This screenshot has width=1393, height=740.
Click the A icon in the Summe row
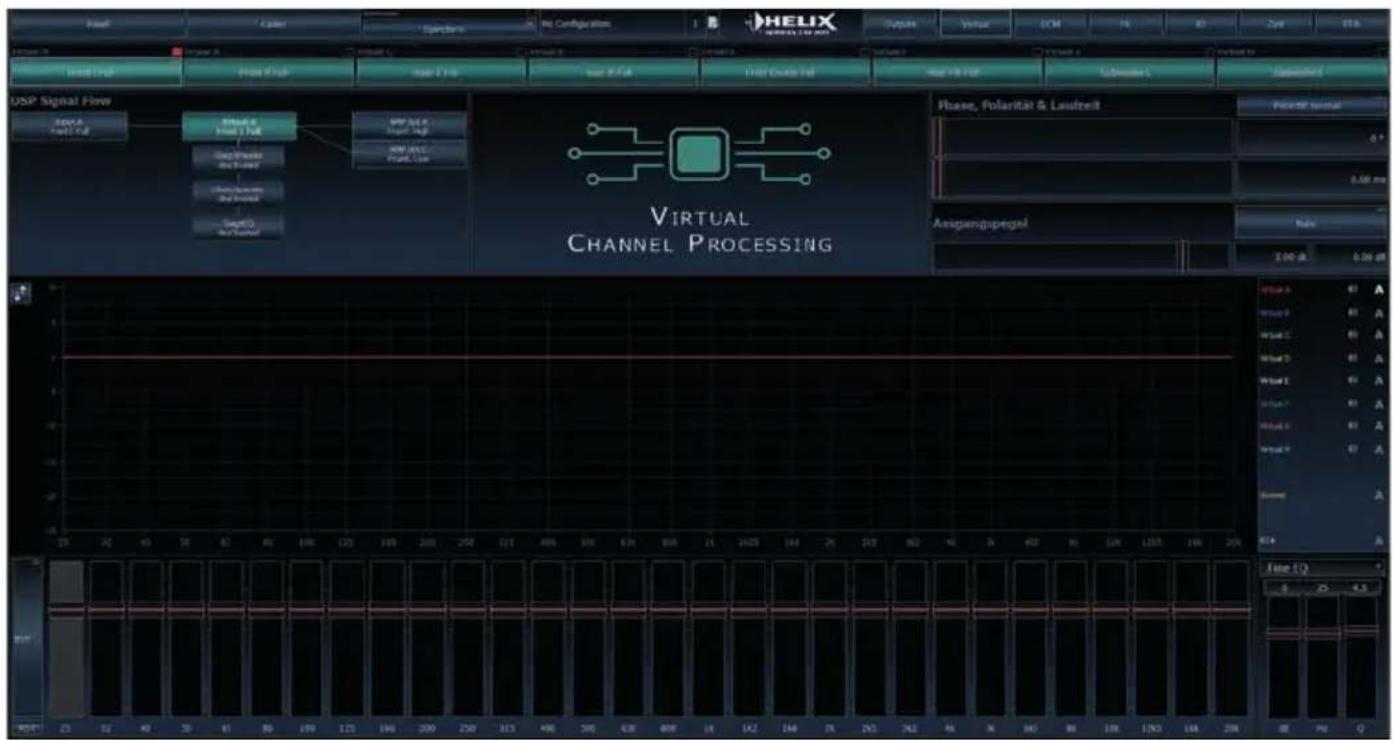(1379, 495)
